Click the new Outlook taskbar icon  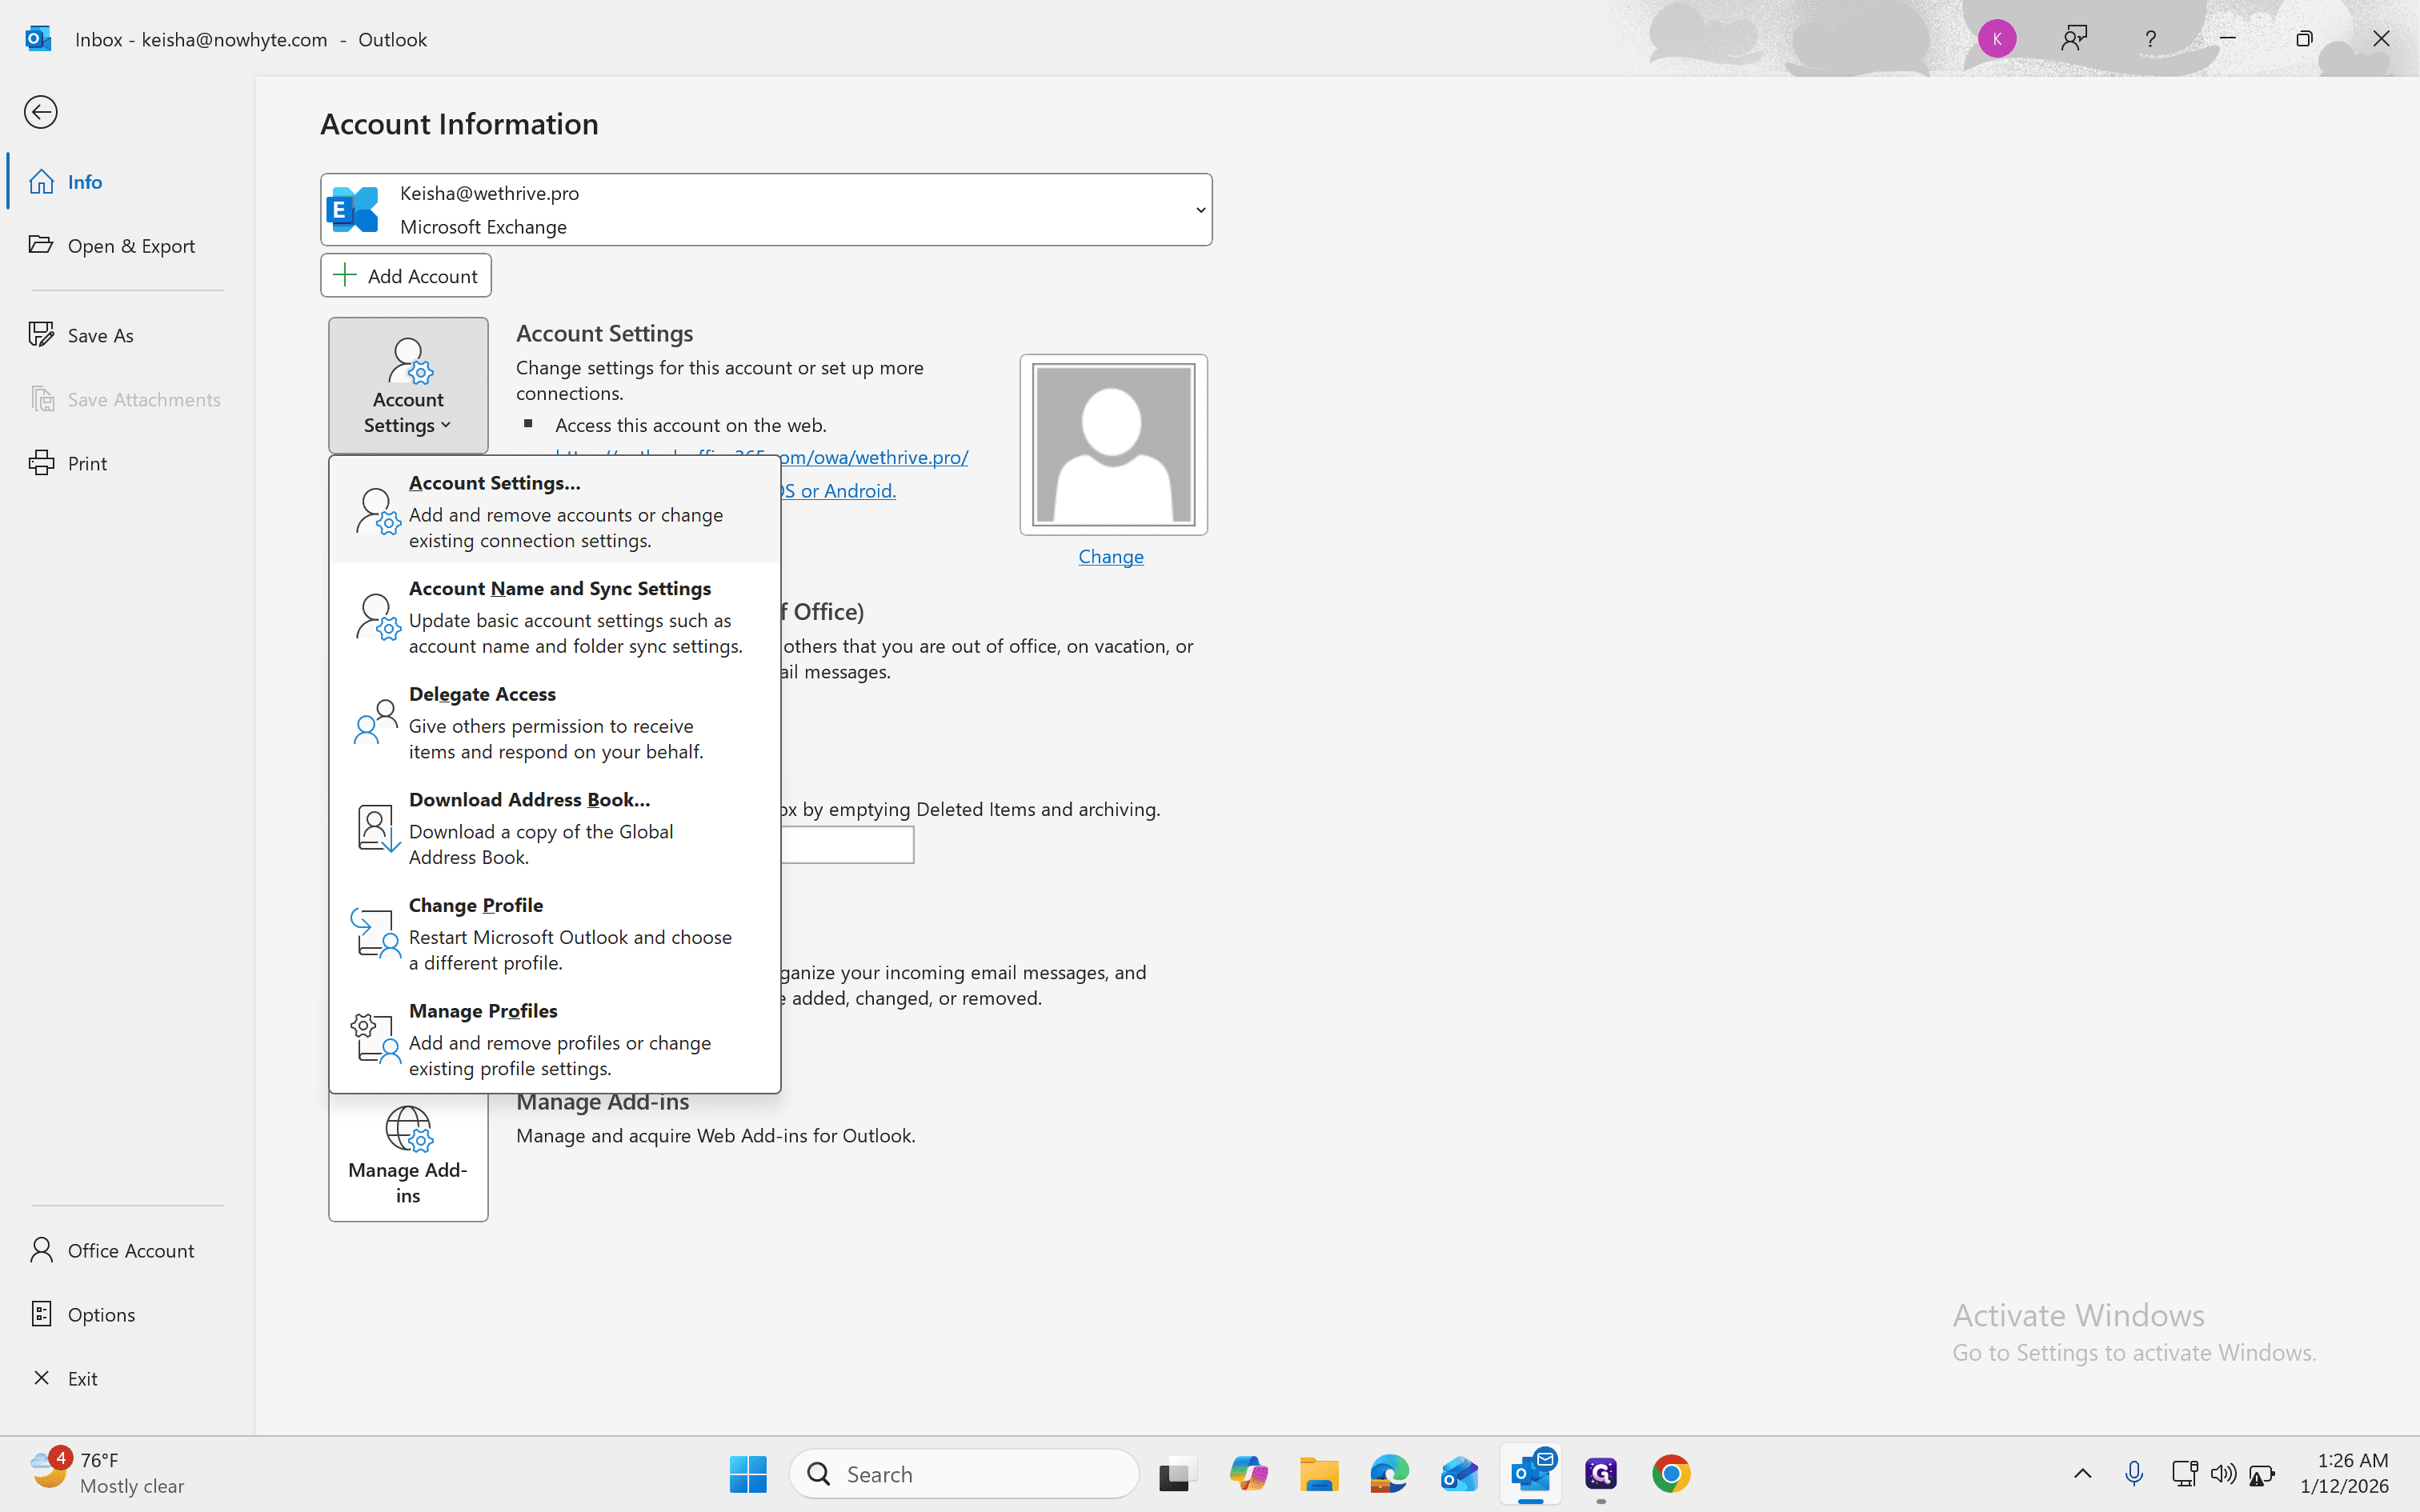click(x=1459, y=1474)
